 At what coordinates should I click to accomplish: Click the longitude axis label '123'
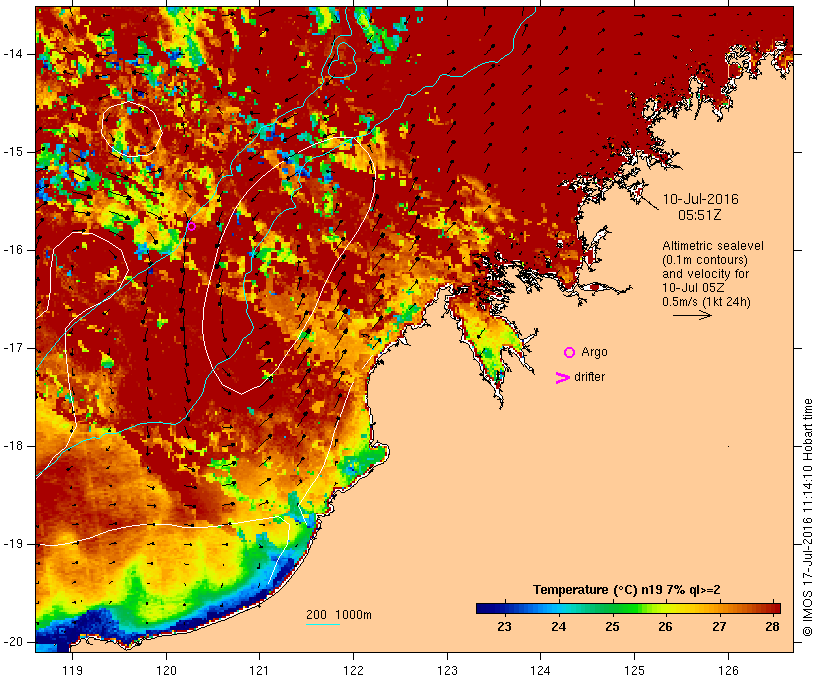click(447, 670)
